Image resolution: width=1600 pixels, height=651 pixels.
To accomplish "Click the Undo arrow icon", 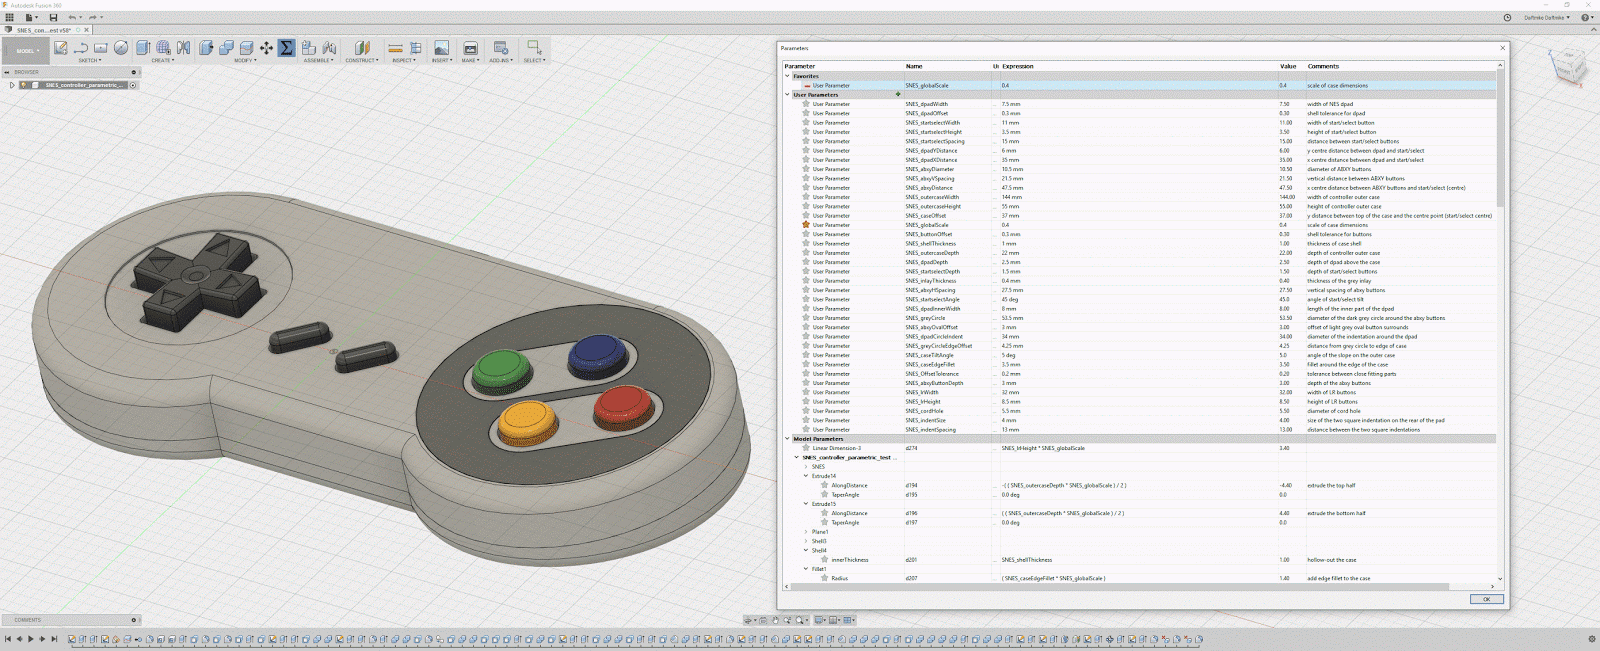I will click(72, 17).
